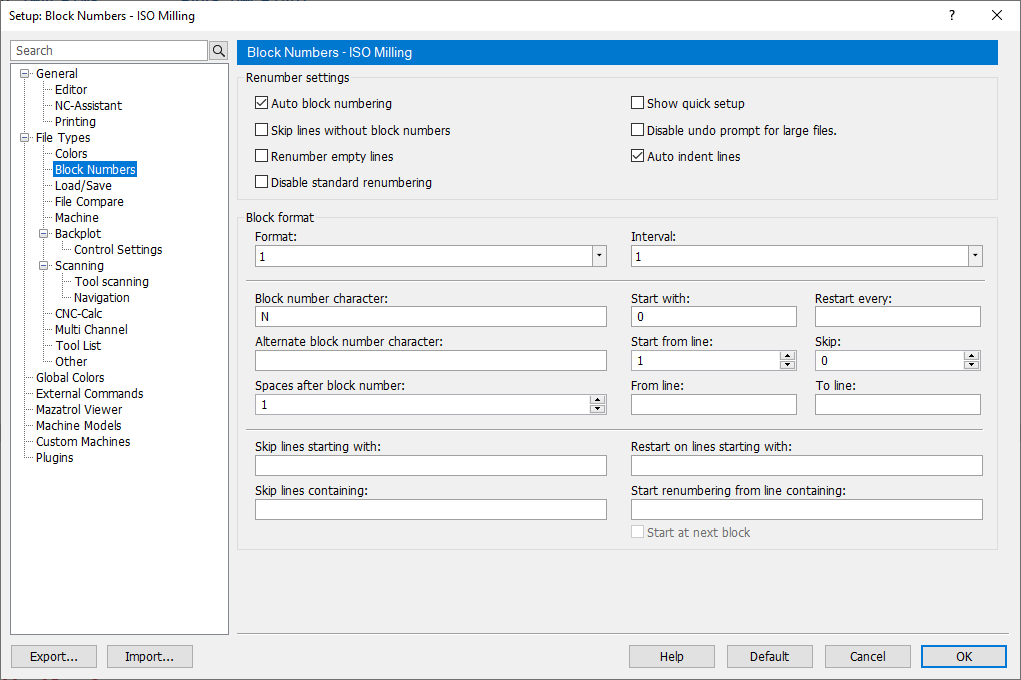Viewport: 1021px width, 680px height.
Task: Uncheck Auto indent lines
Action: point(637,156)
